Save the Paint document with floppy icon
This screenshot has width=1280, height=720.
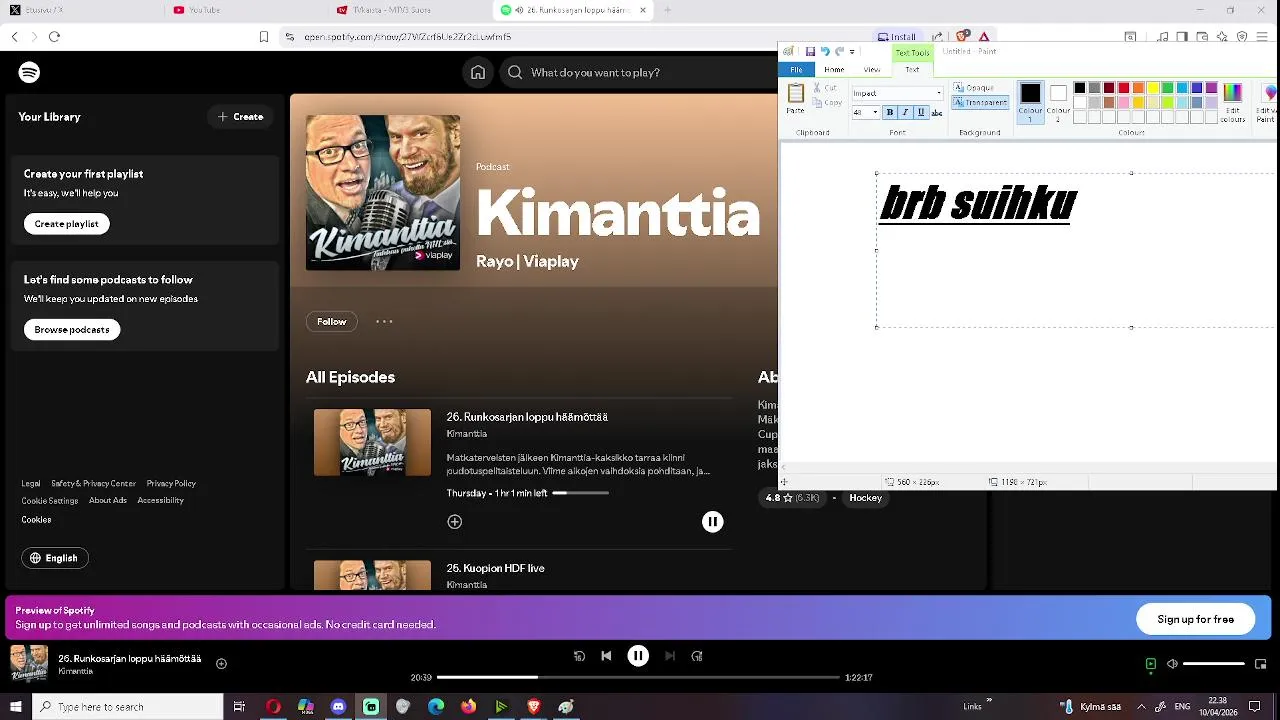[x=810, y=52]
